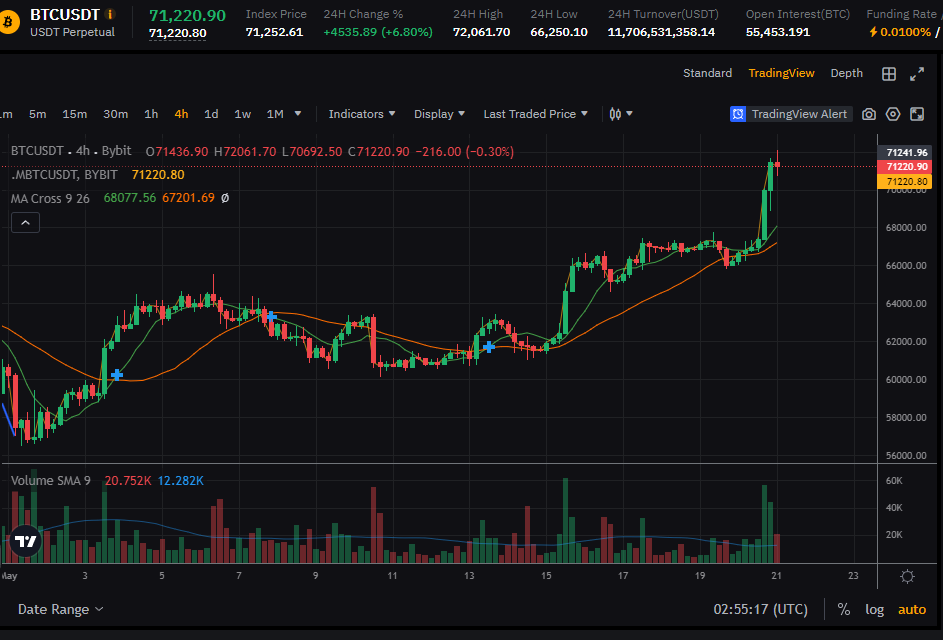Collapse the indicator legend with caret button
The width and height of the screenshot is (943, 640).
pos(25,223)
